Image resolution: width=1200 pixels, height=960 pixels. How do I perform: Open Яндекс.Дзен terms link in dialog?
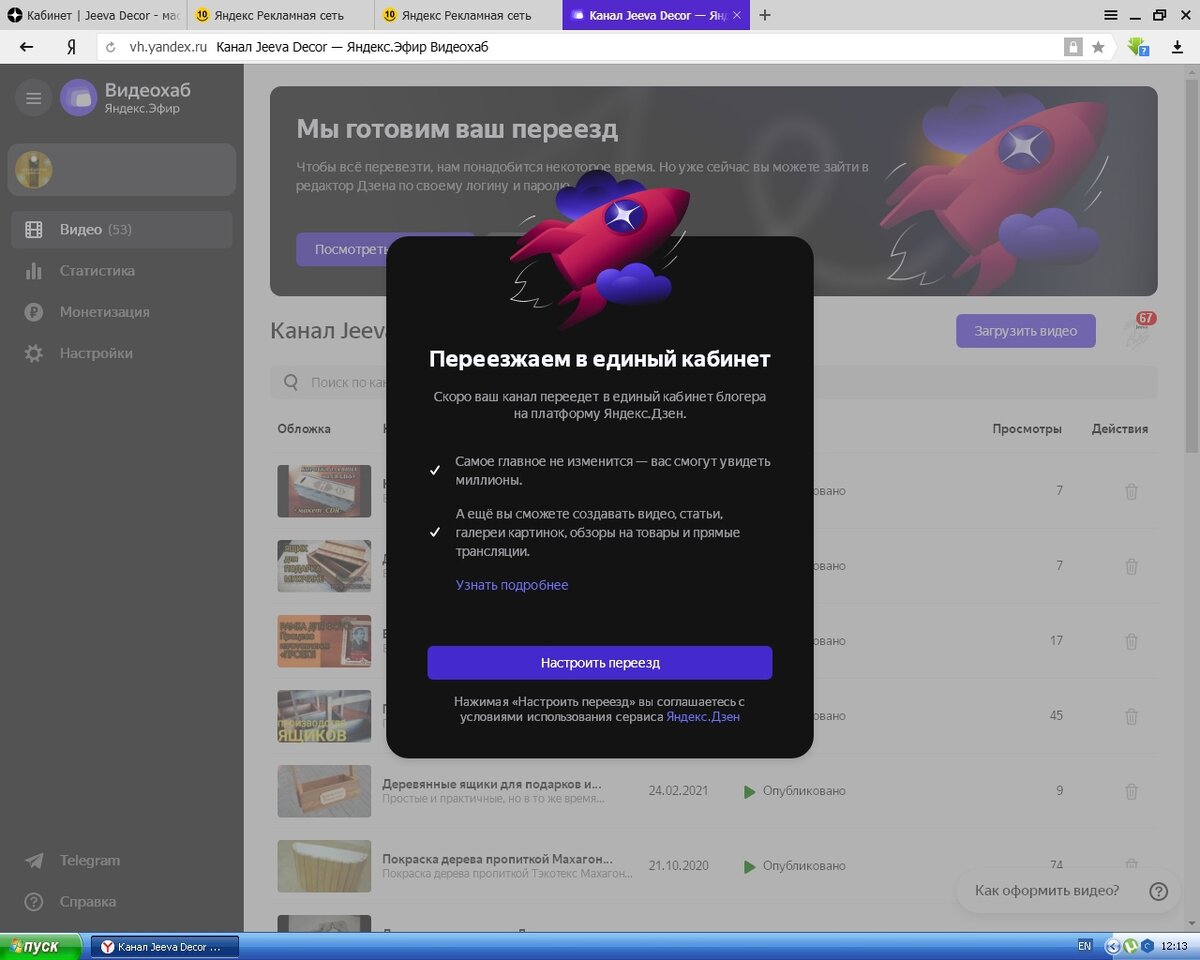pyautogui.click(x=703, y=717)
